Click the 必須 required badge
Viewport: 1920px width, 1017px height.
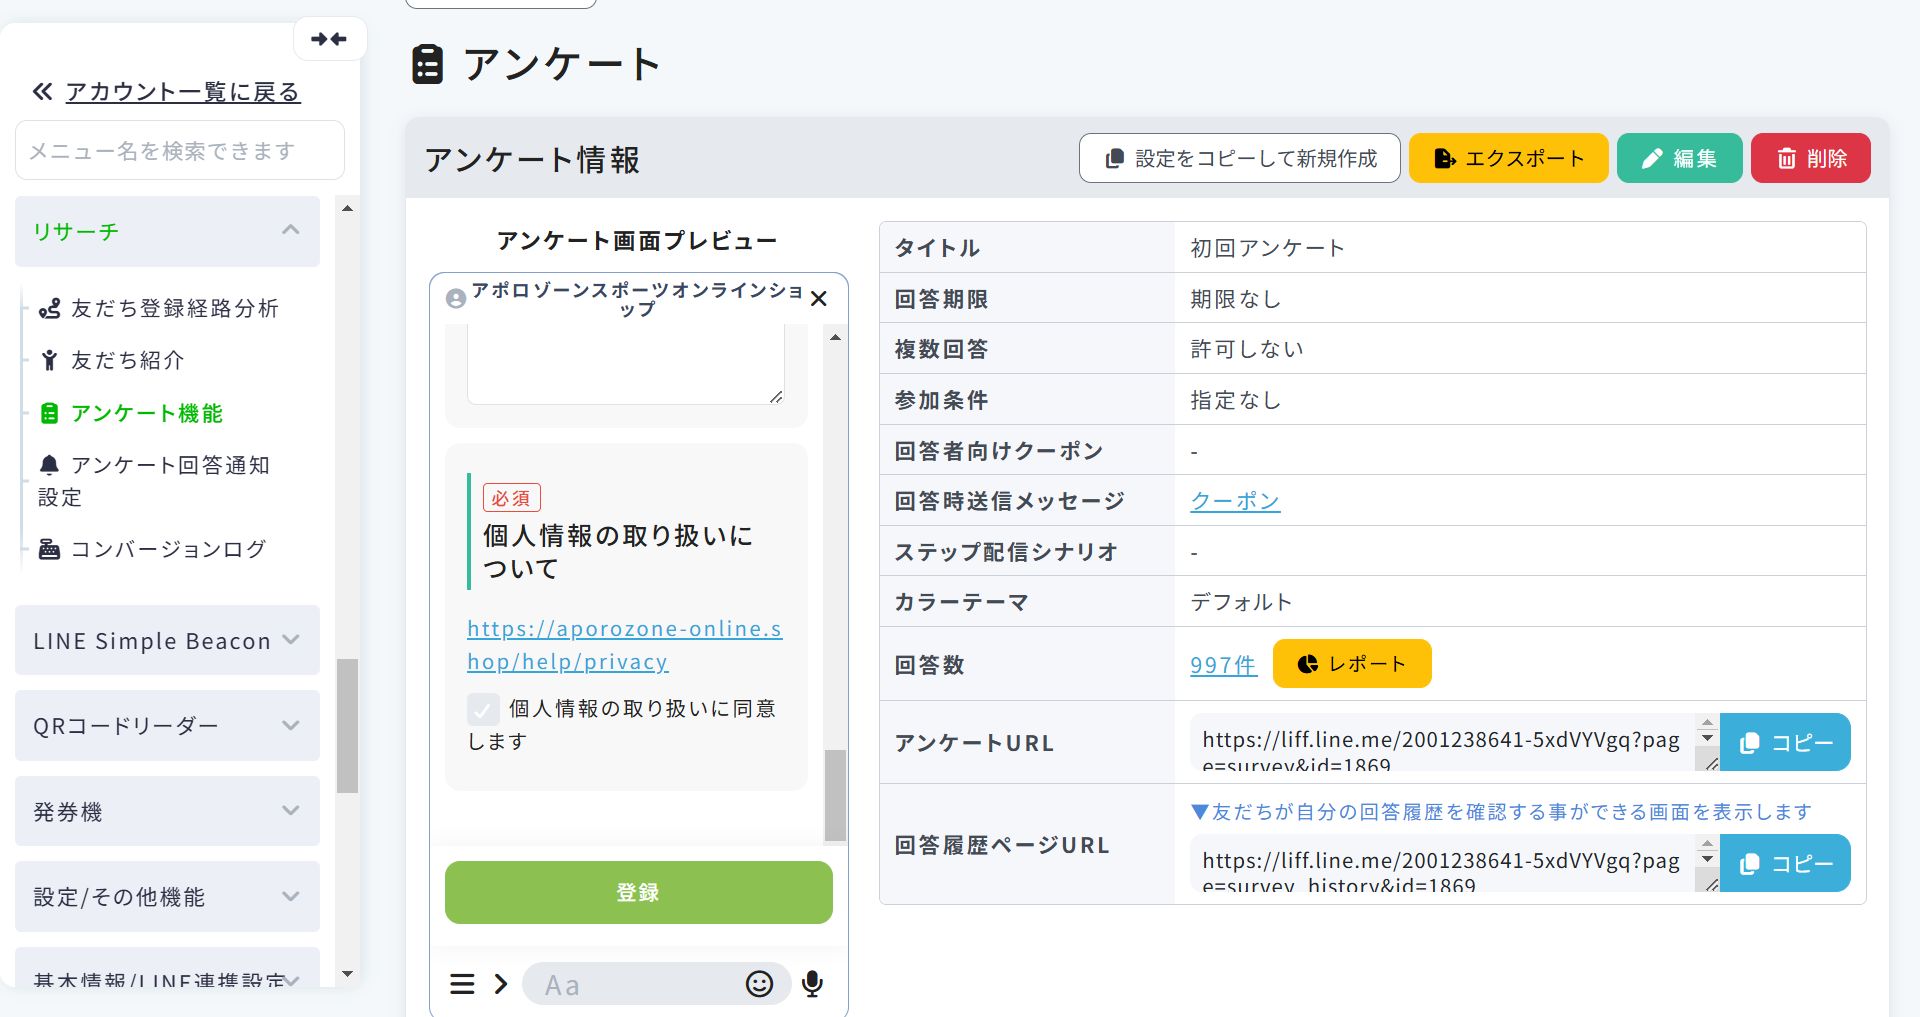point(511,498)
